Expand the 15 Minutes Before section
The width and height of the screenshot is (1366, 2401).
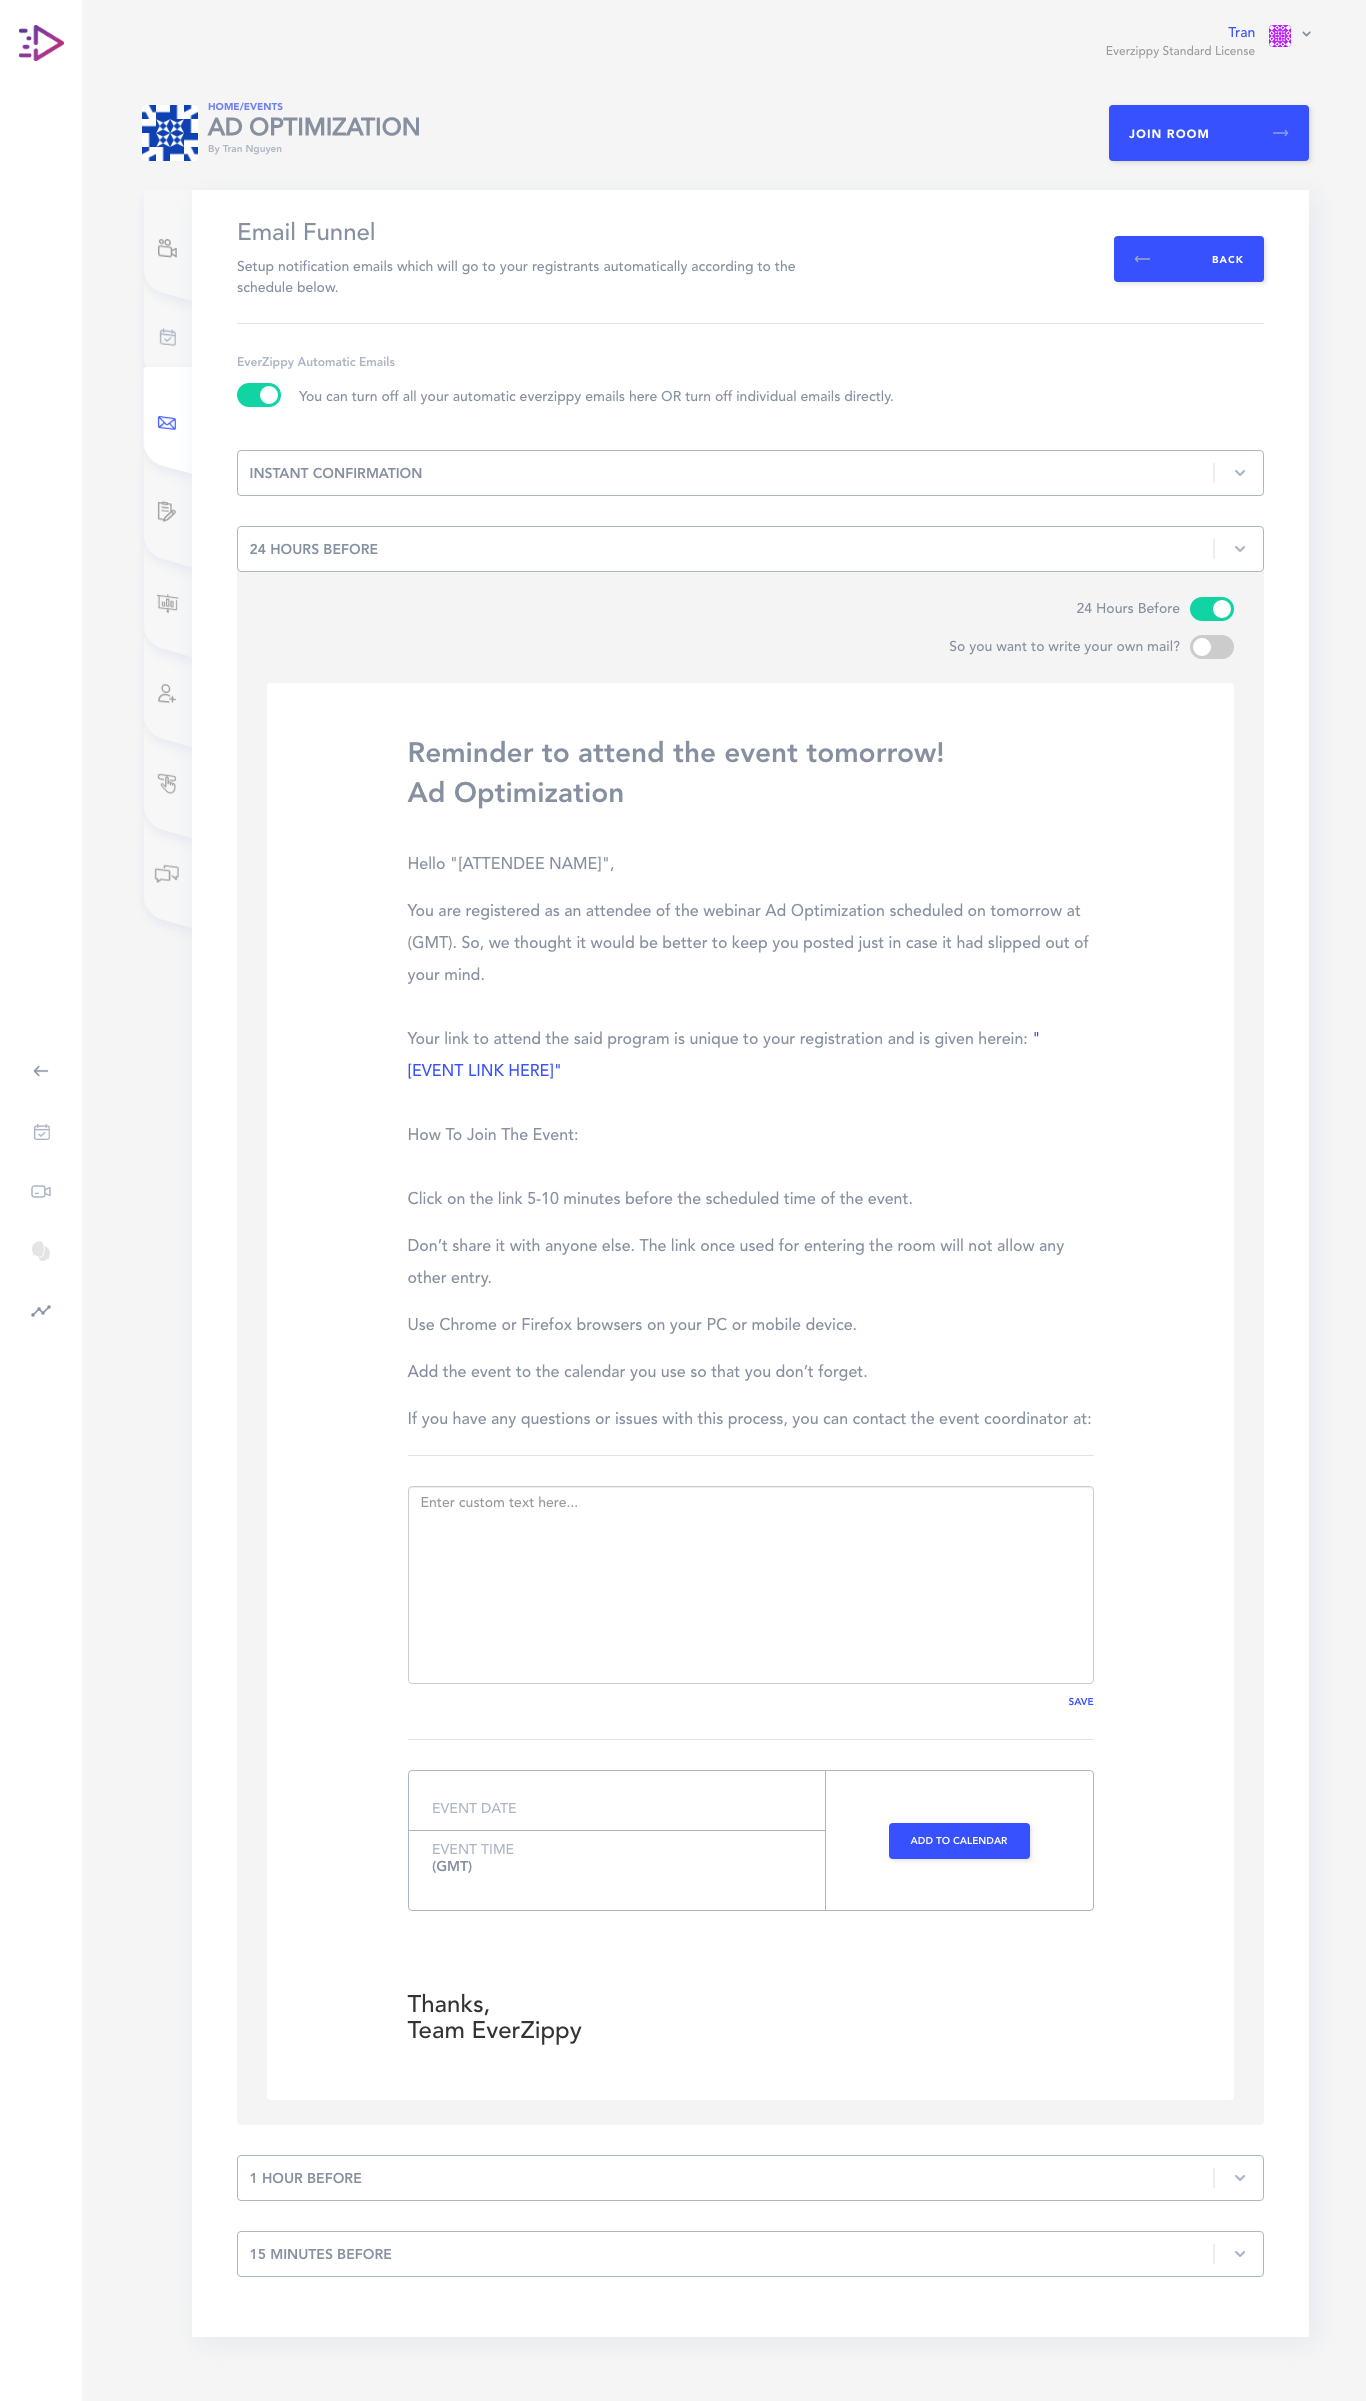click(x=750, y=2254)
